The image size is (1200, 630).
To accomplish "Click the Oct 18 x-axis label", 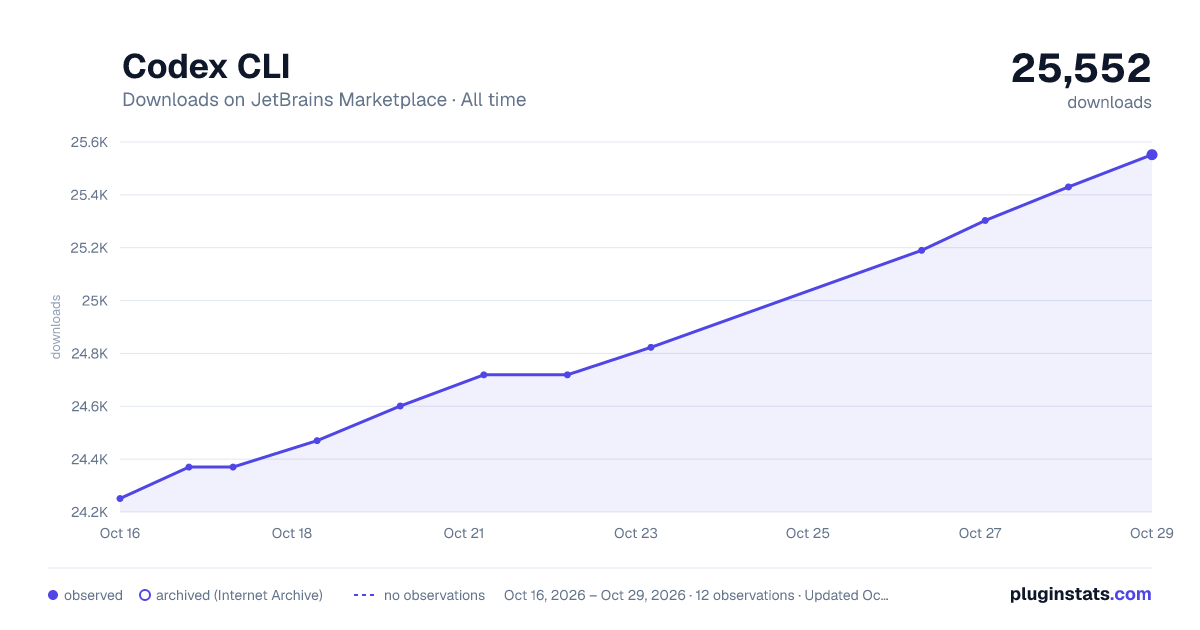I will pyautogui.click(x=292, y=533).
